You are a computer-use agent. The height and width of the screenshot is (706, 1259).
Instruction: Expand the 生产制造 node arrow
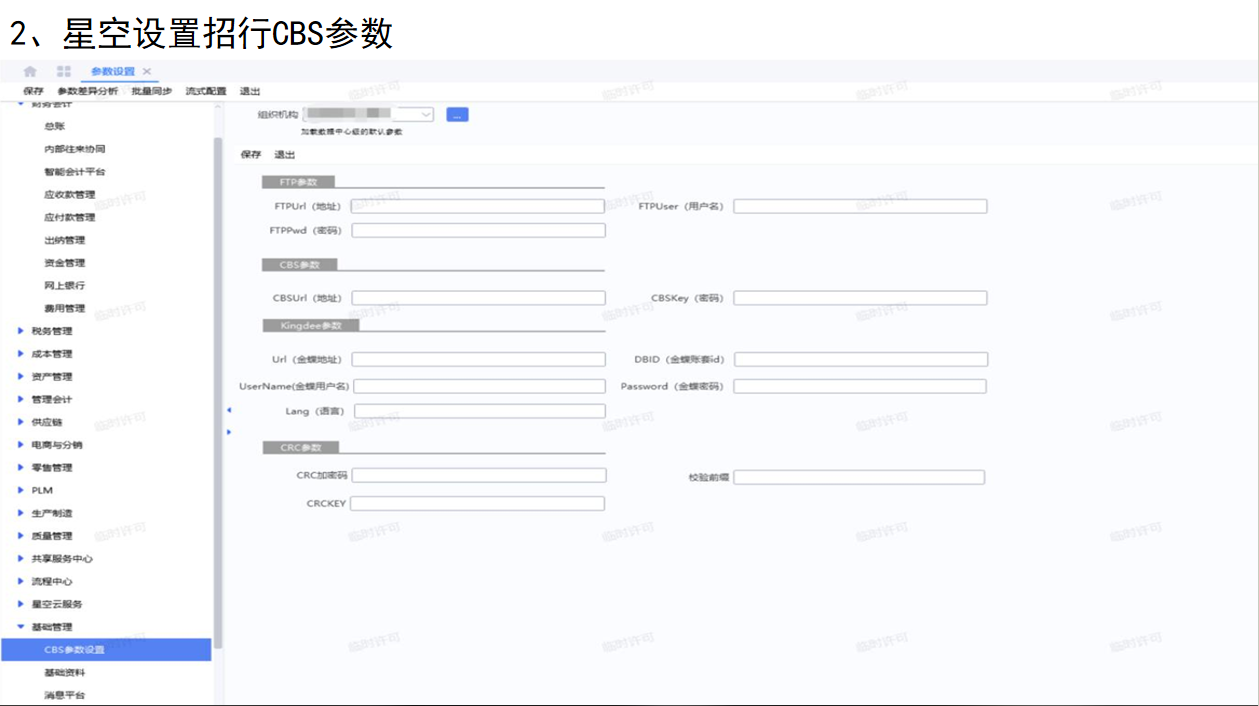point(21,513)
